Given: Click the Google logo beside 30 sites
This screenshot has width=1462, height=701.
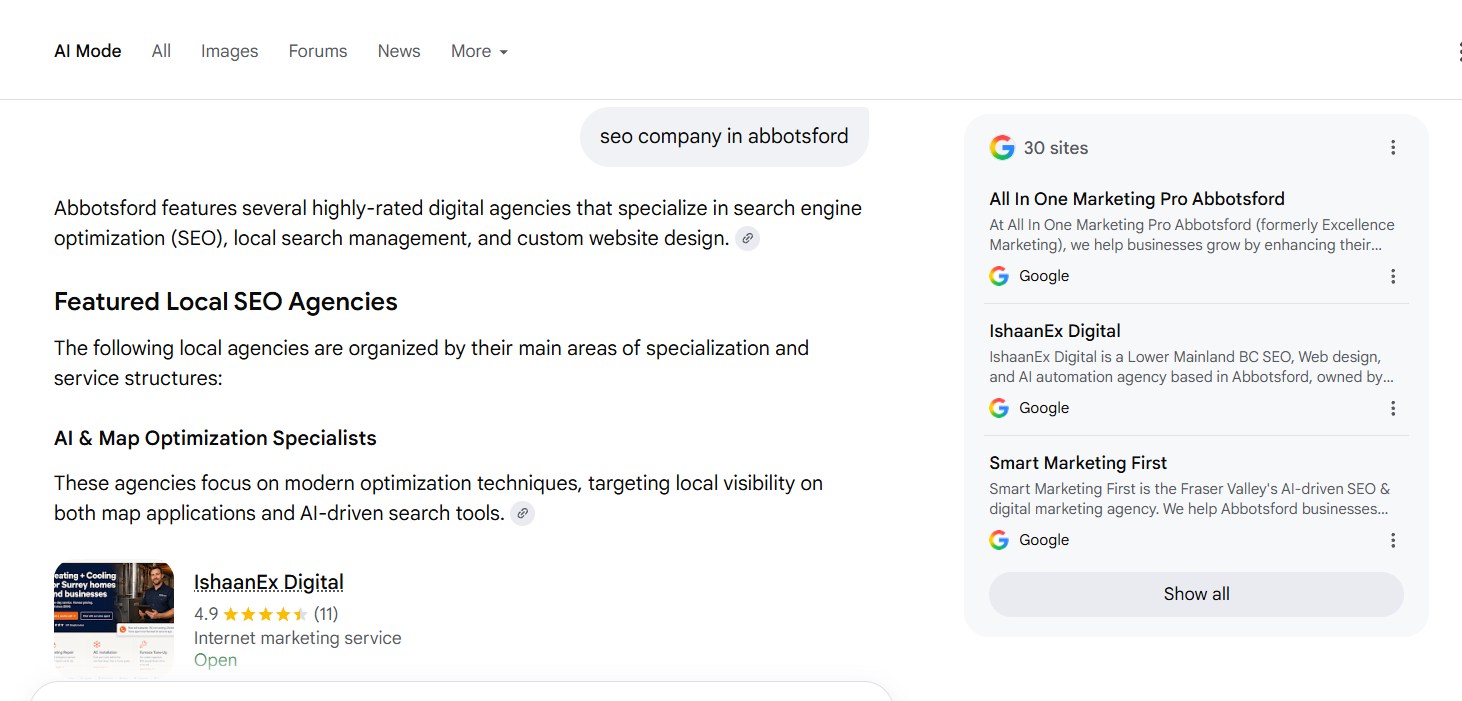Looking at the screenshot, I should (x=1002, y=148).
